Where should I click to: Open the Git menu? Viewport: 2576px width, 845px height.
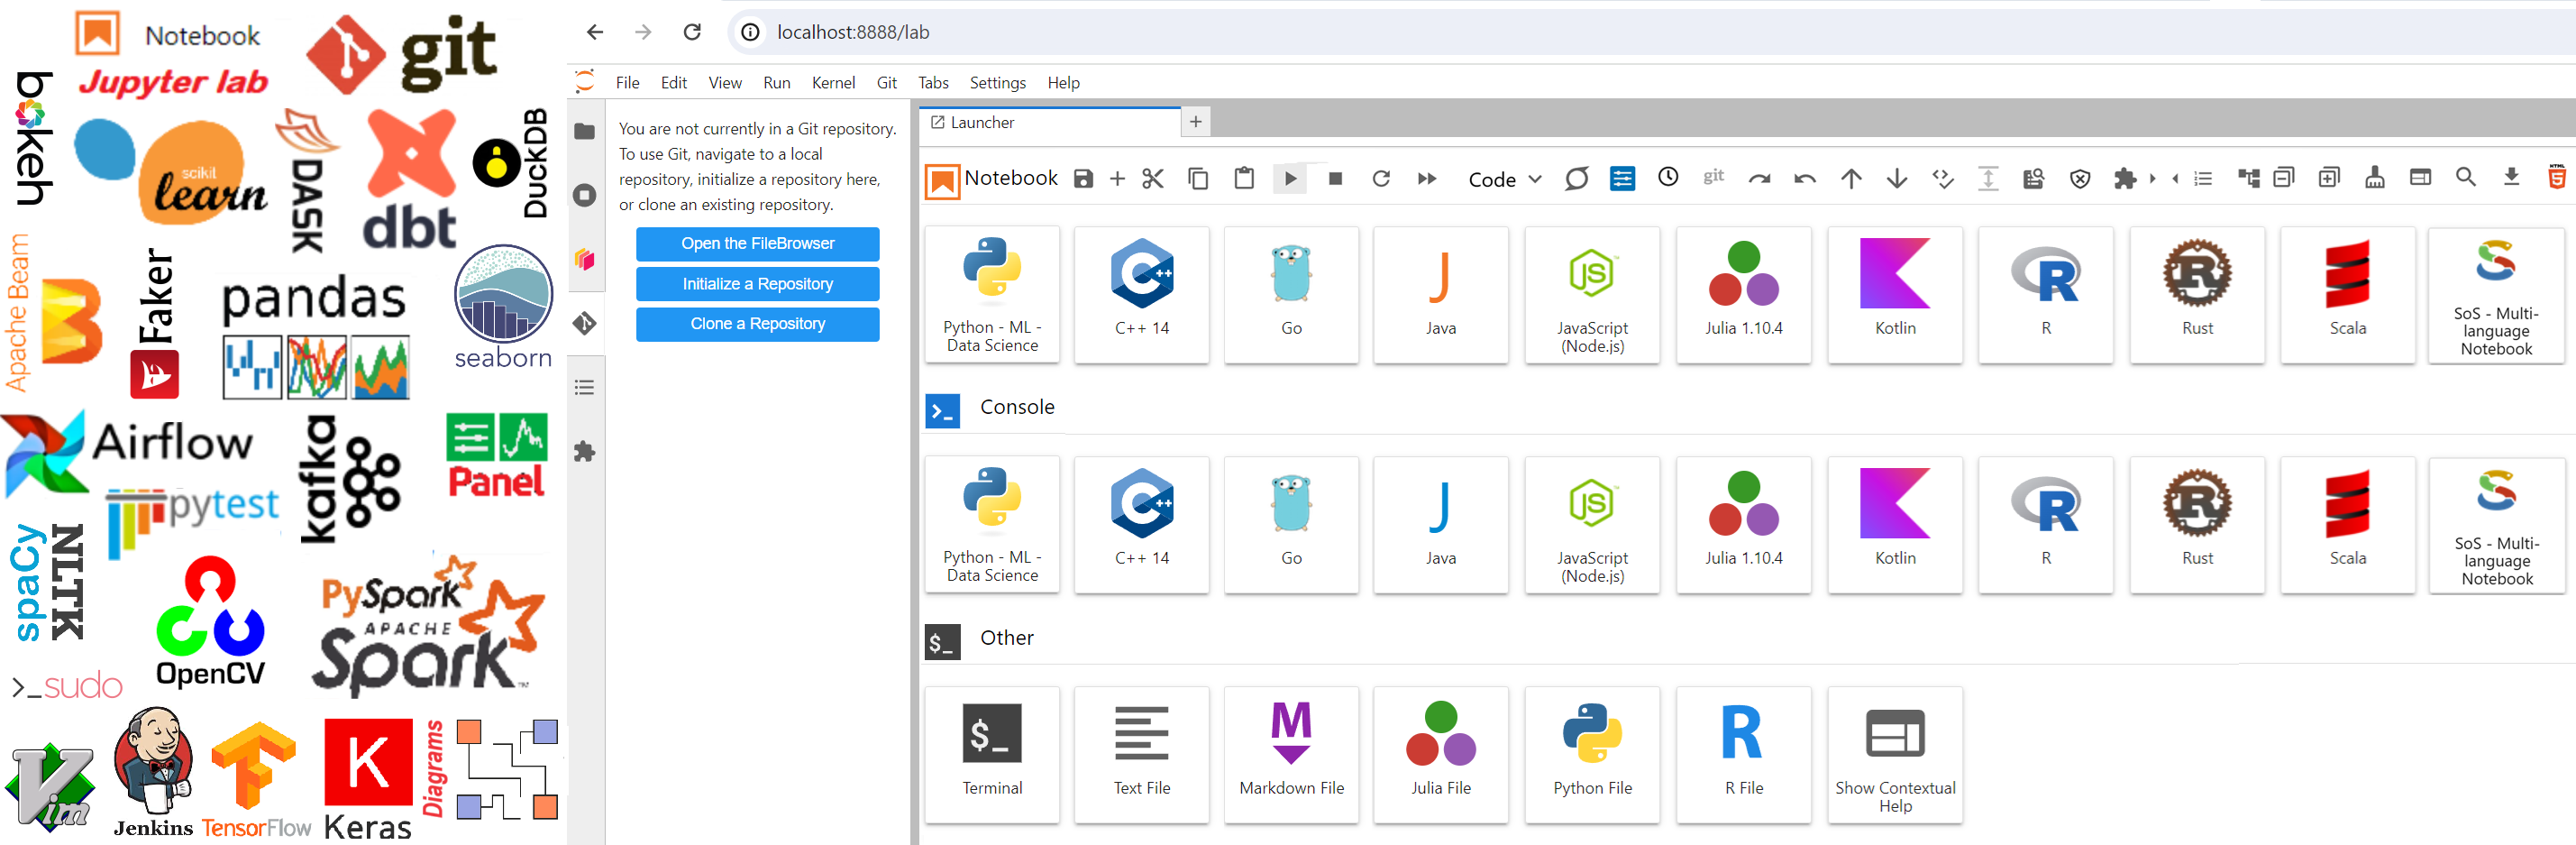886,83
